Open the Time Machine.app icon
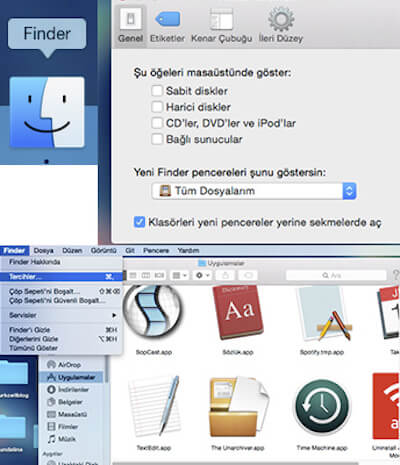 click(x=322, y=407)
